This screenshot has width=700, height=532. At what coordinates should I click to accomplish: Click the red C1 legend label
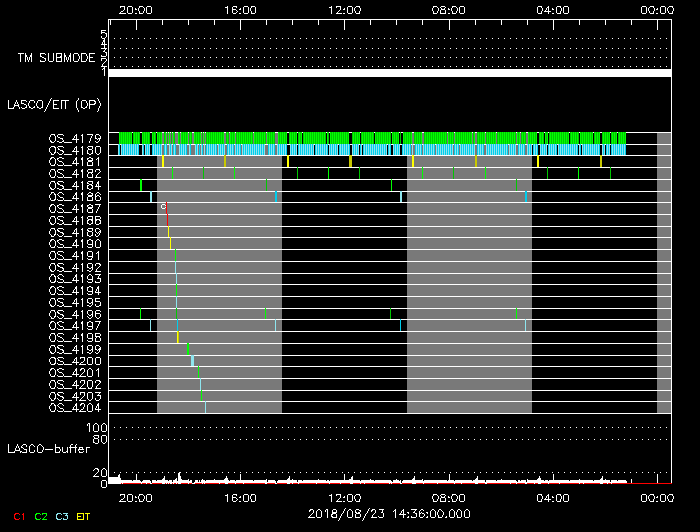[19, 516]
